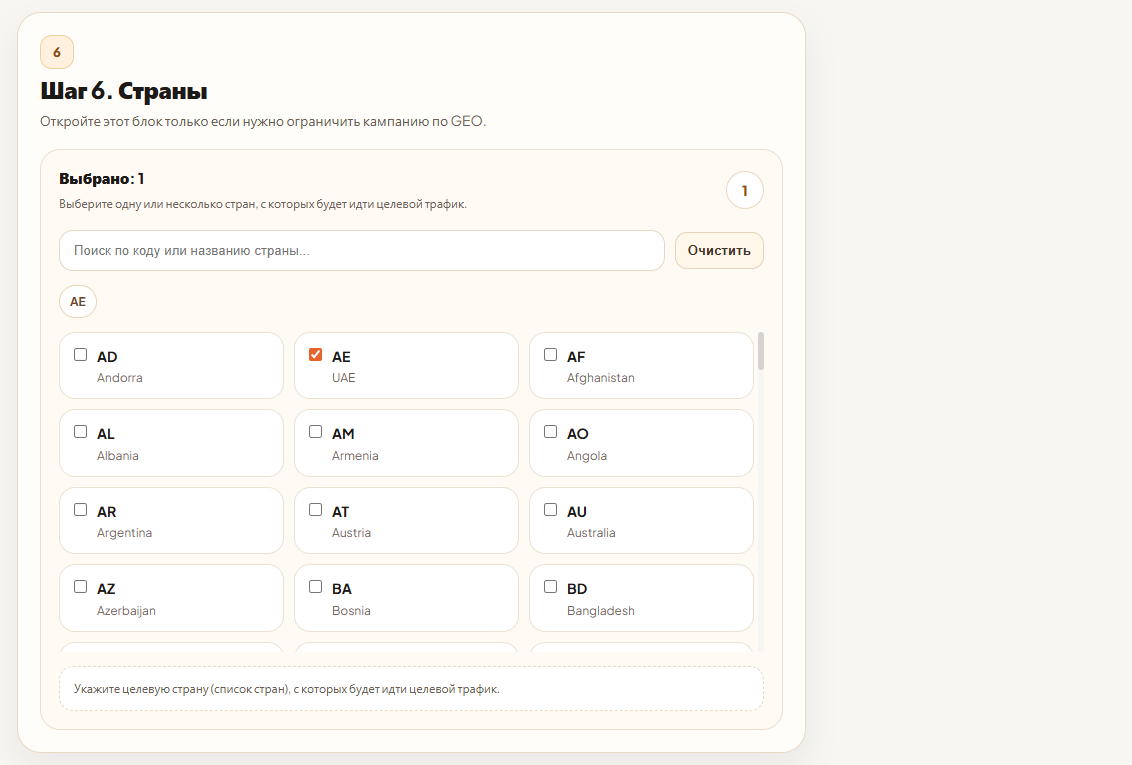Check the AO Angola checkbox

coord(551,432)
